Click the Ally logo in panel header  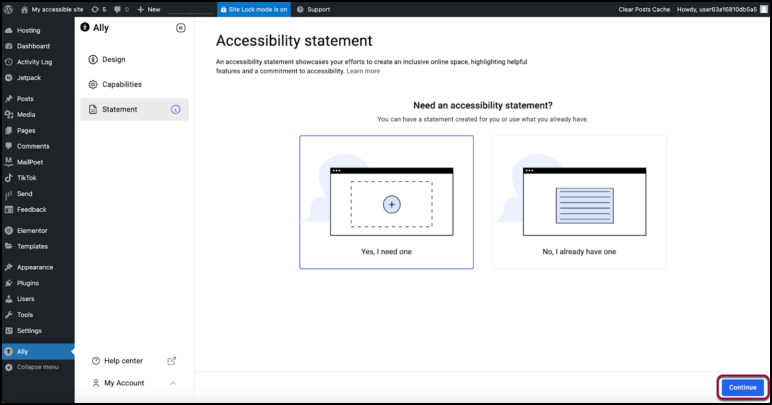coord(85,28)
